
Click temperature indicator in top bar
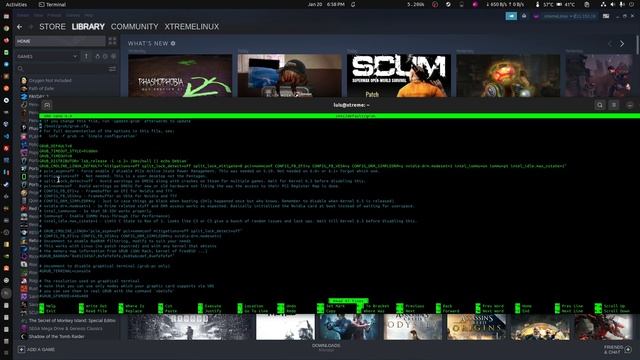point(555,4)
